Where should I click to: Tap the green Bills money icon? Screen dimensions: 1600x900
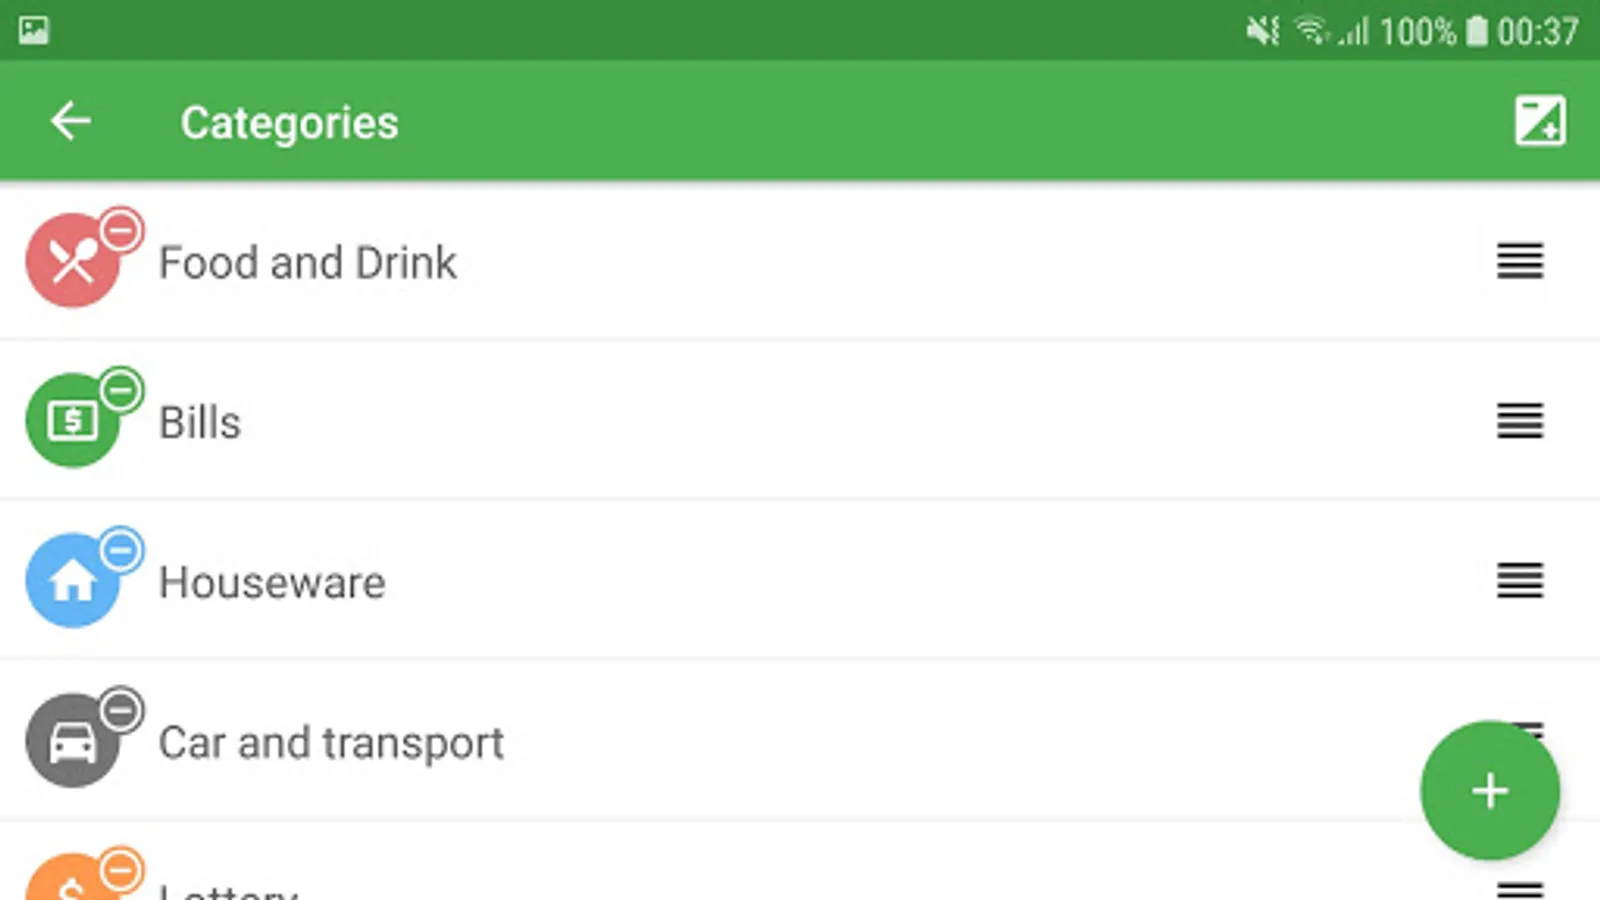coord(73,421)
